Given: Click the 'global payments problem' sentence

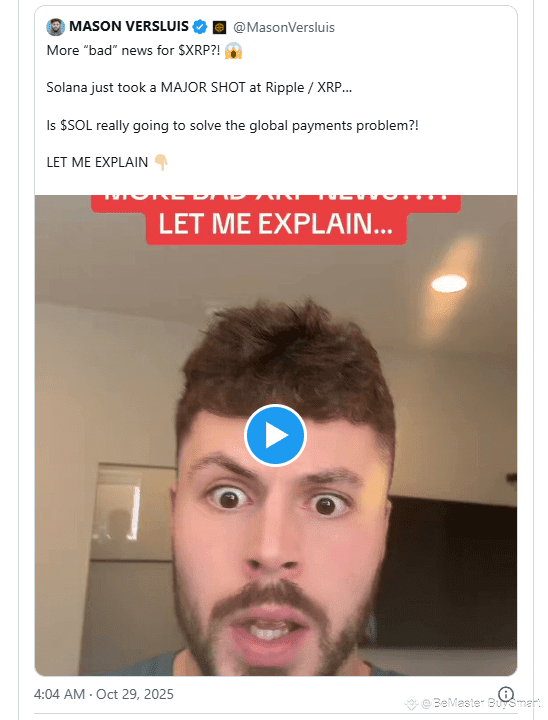Looking at the screenshot, I should click(232, 125).
